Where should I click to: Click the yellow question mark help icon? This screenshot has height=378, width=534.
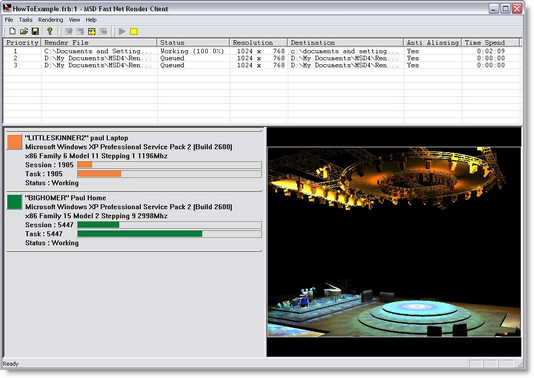click(x=50, y=31)
